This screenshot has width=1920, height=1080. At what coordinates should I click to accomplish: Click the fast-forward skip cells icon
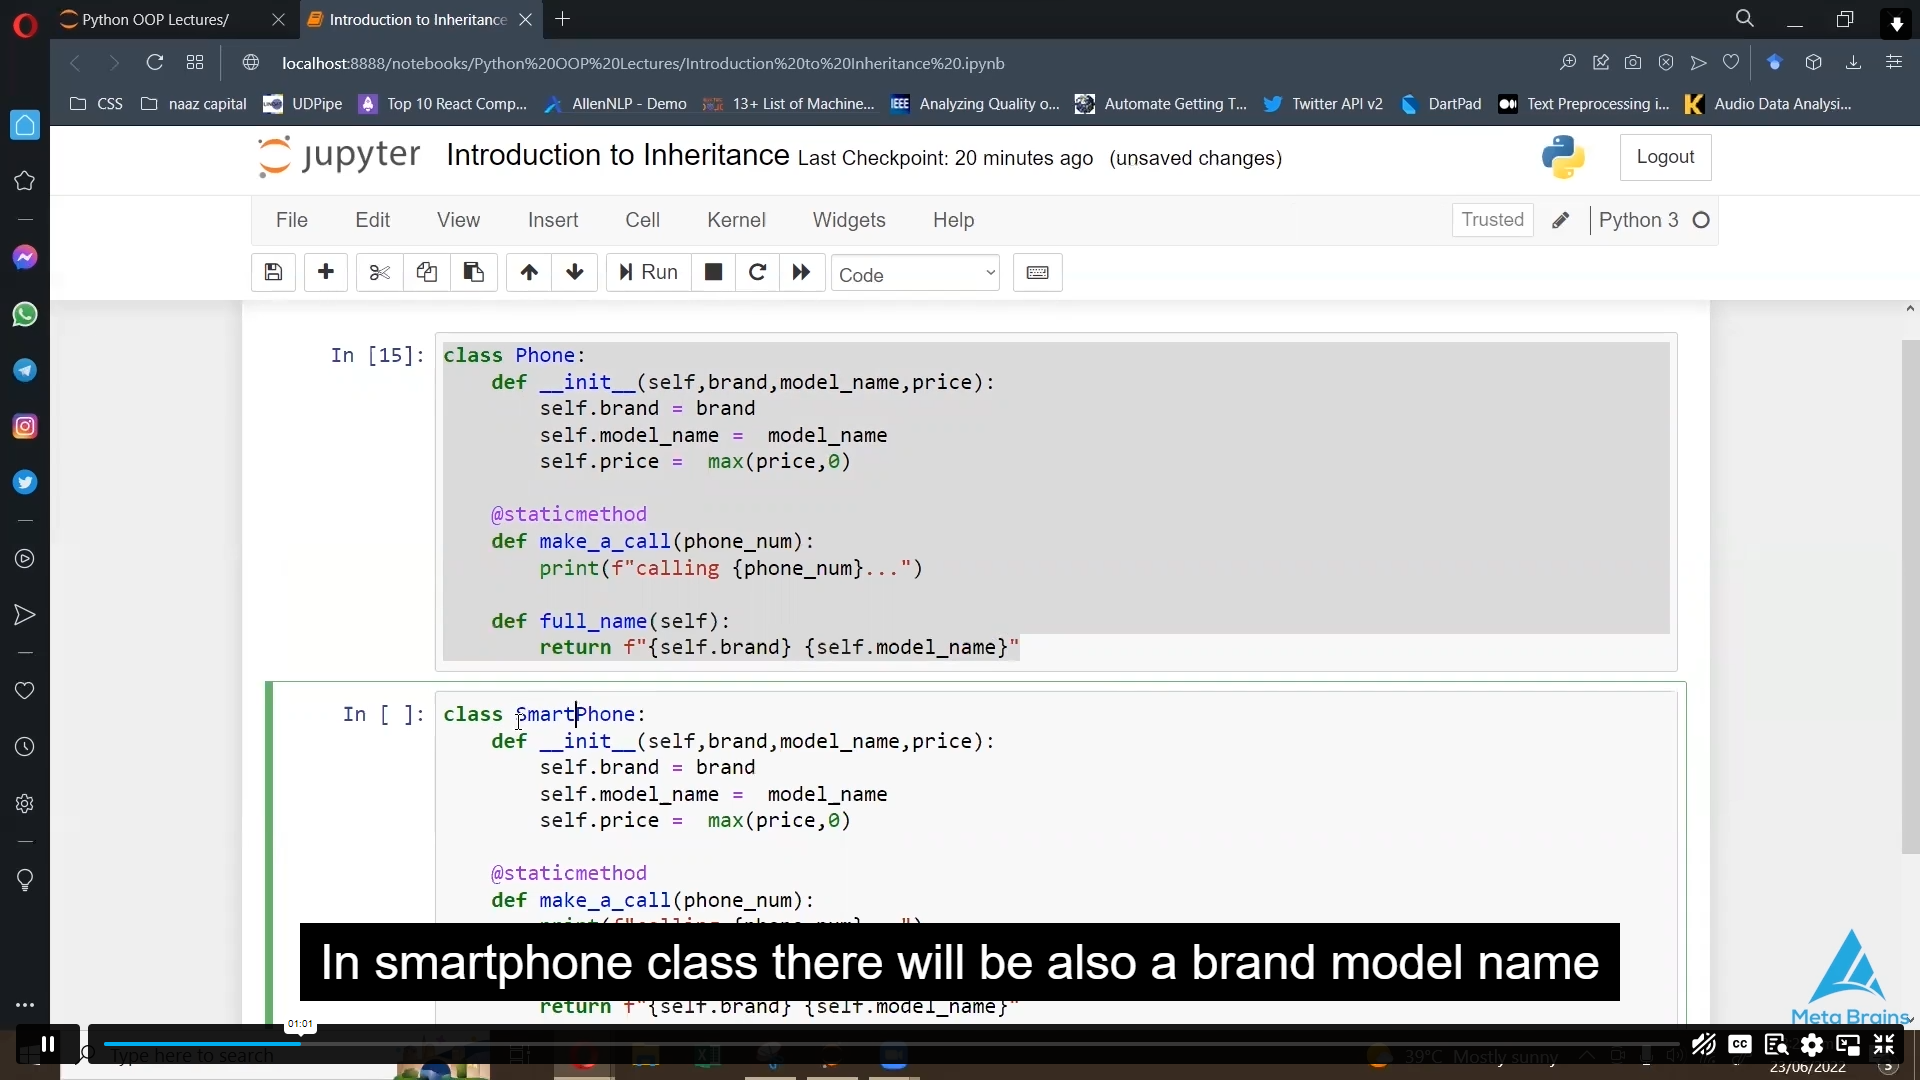(804, 273)
